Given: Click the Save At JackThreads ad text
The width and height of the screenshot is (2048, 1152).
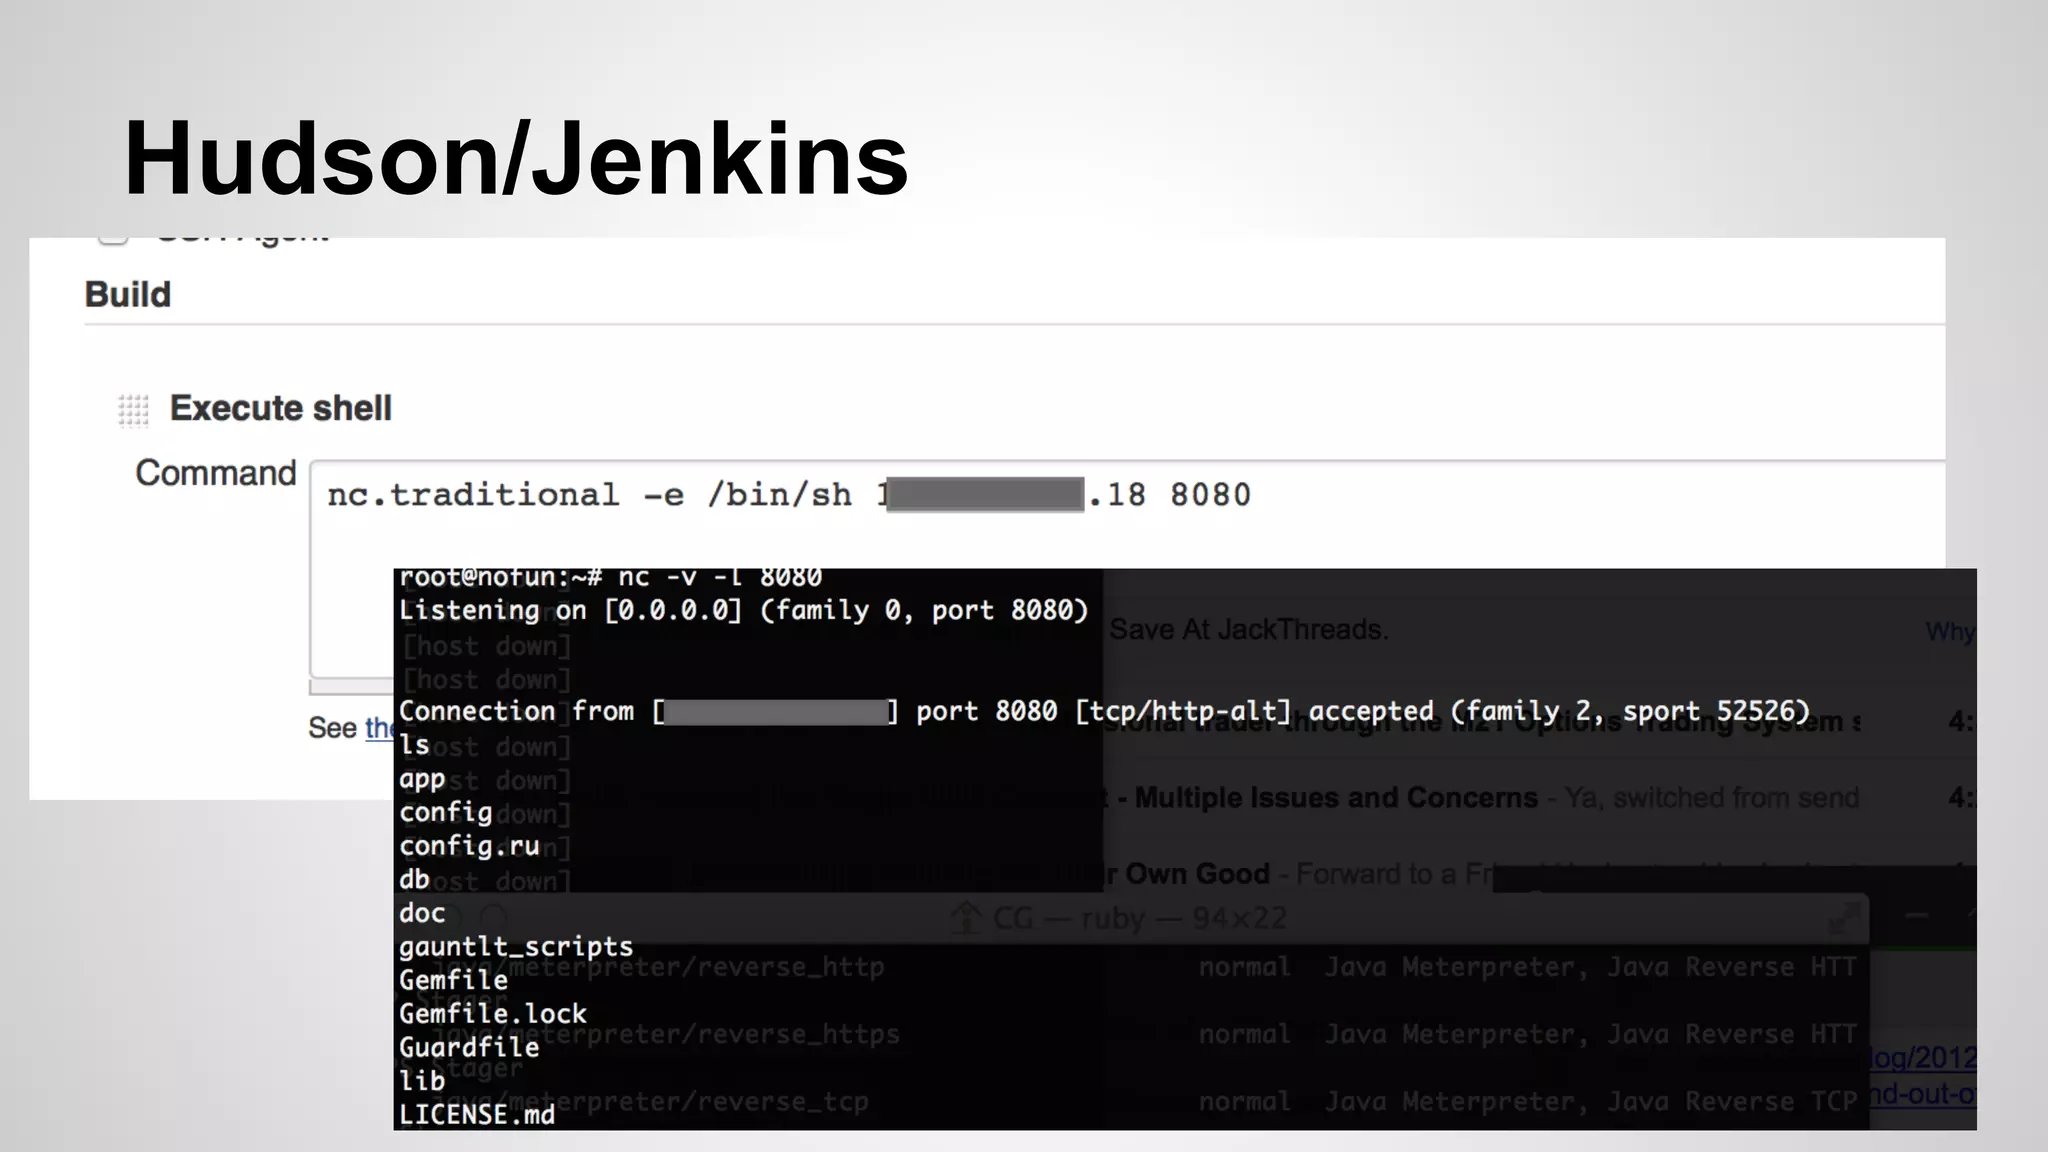Looking at the screenshot, I should coord(1248,630).
